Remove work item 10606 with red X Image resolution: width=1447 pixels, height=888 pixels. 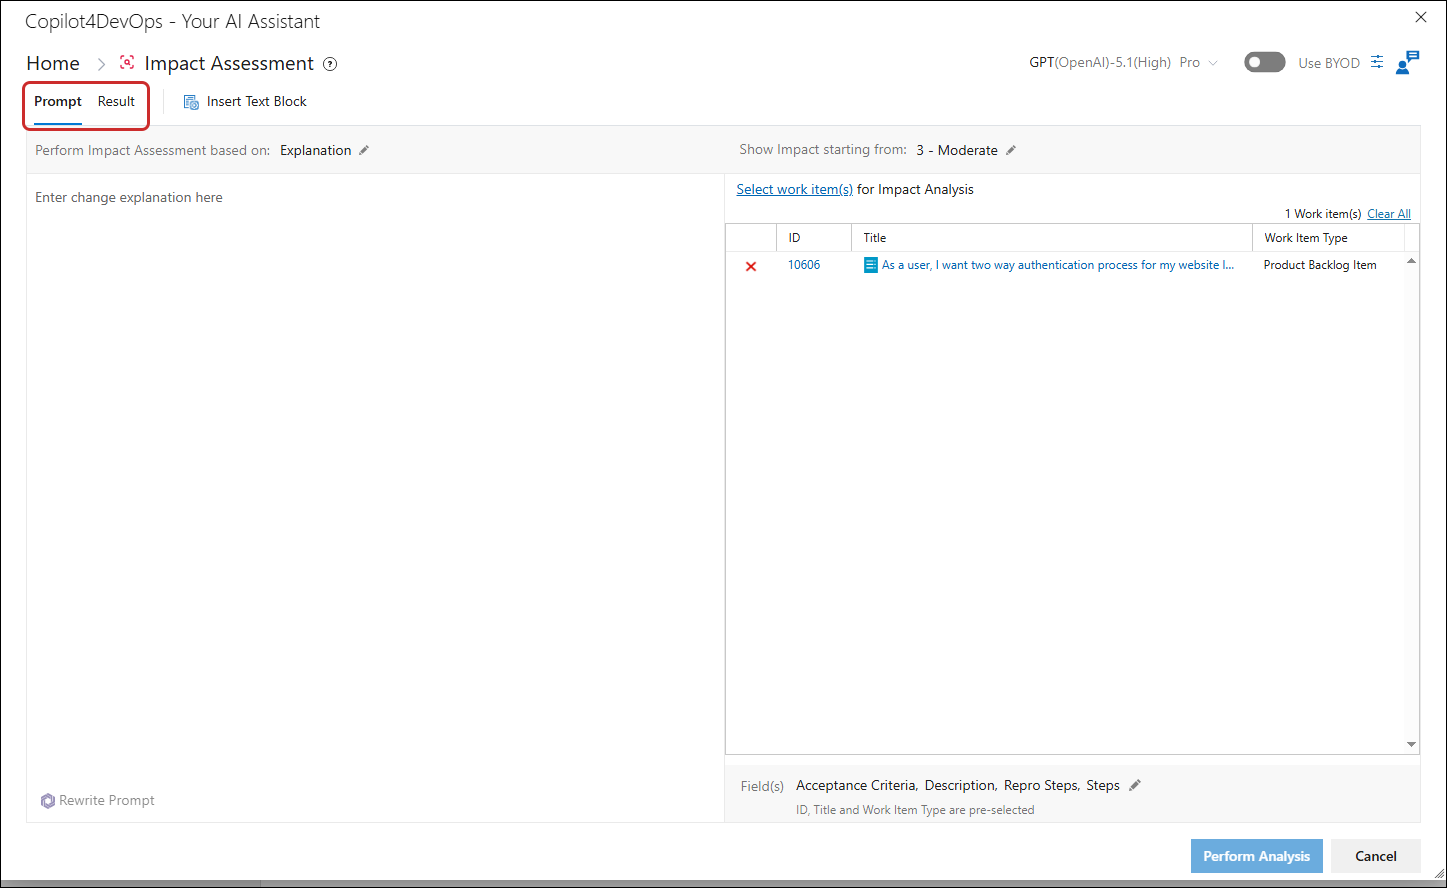pos(751,266)
